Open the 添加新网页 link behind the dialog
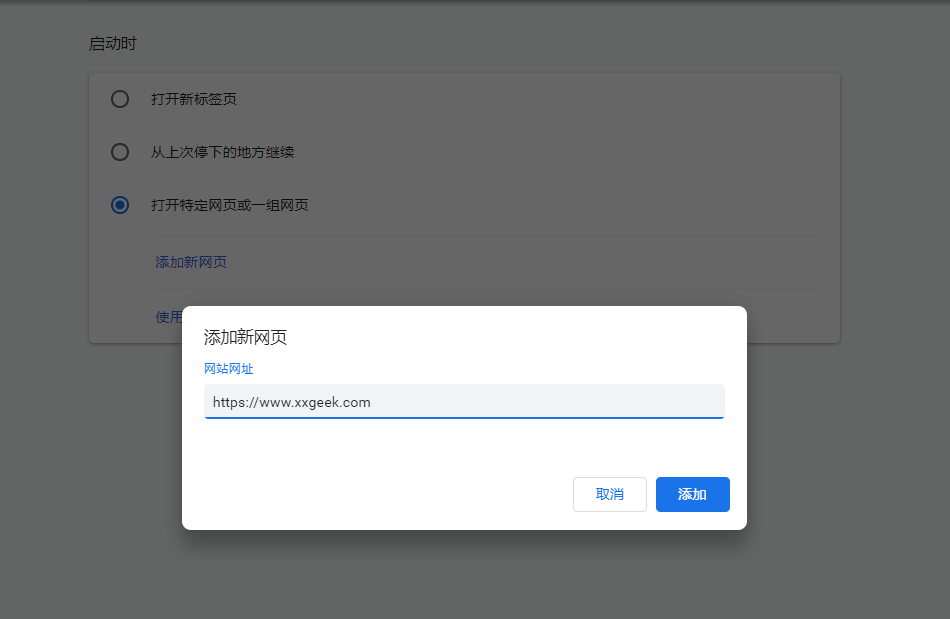Screen dimensions: 950x619 click(191, 262)
